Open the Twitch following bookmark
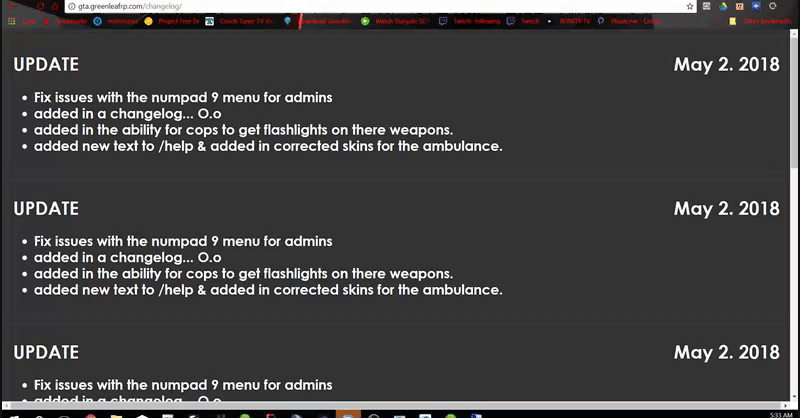This screenshot has height=418, width=800. (470, 21)
